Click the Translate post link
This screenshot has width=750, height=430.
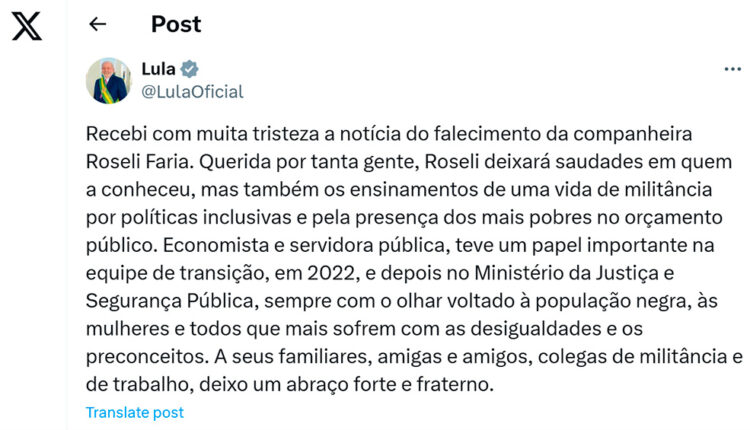(x=134, y=412)
